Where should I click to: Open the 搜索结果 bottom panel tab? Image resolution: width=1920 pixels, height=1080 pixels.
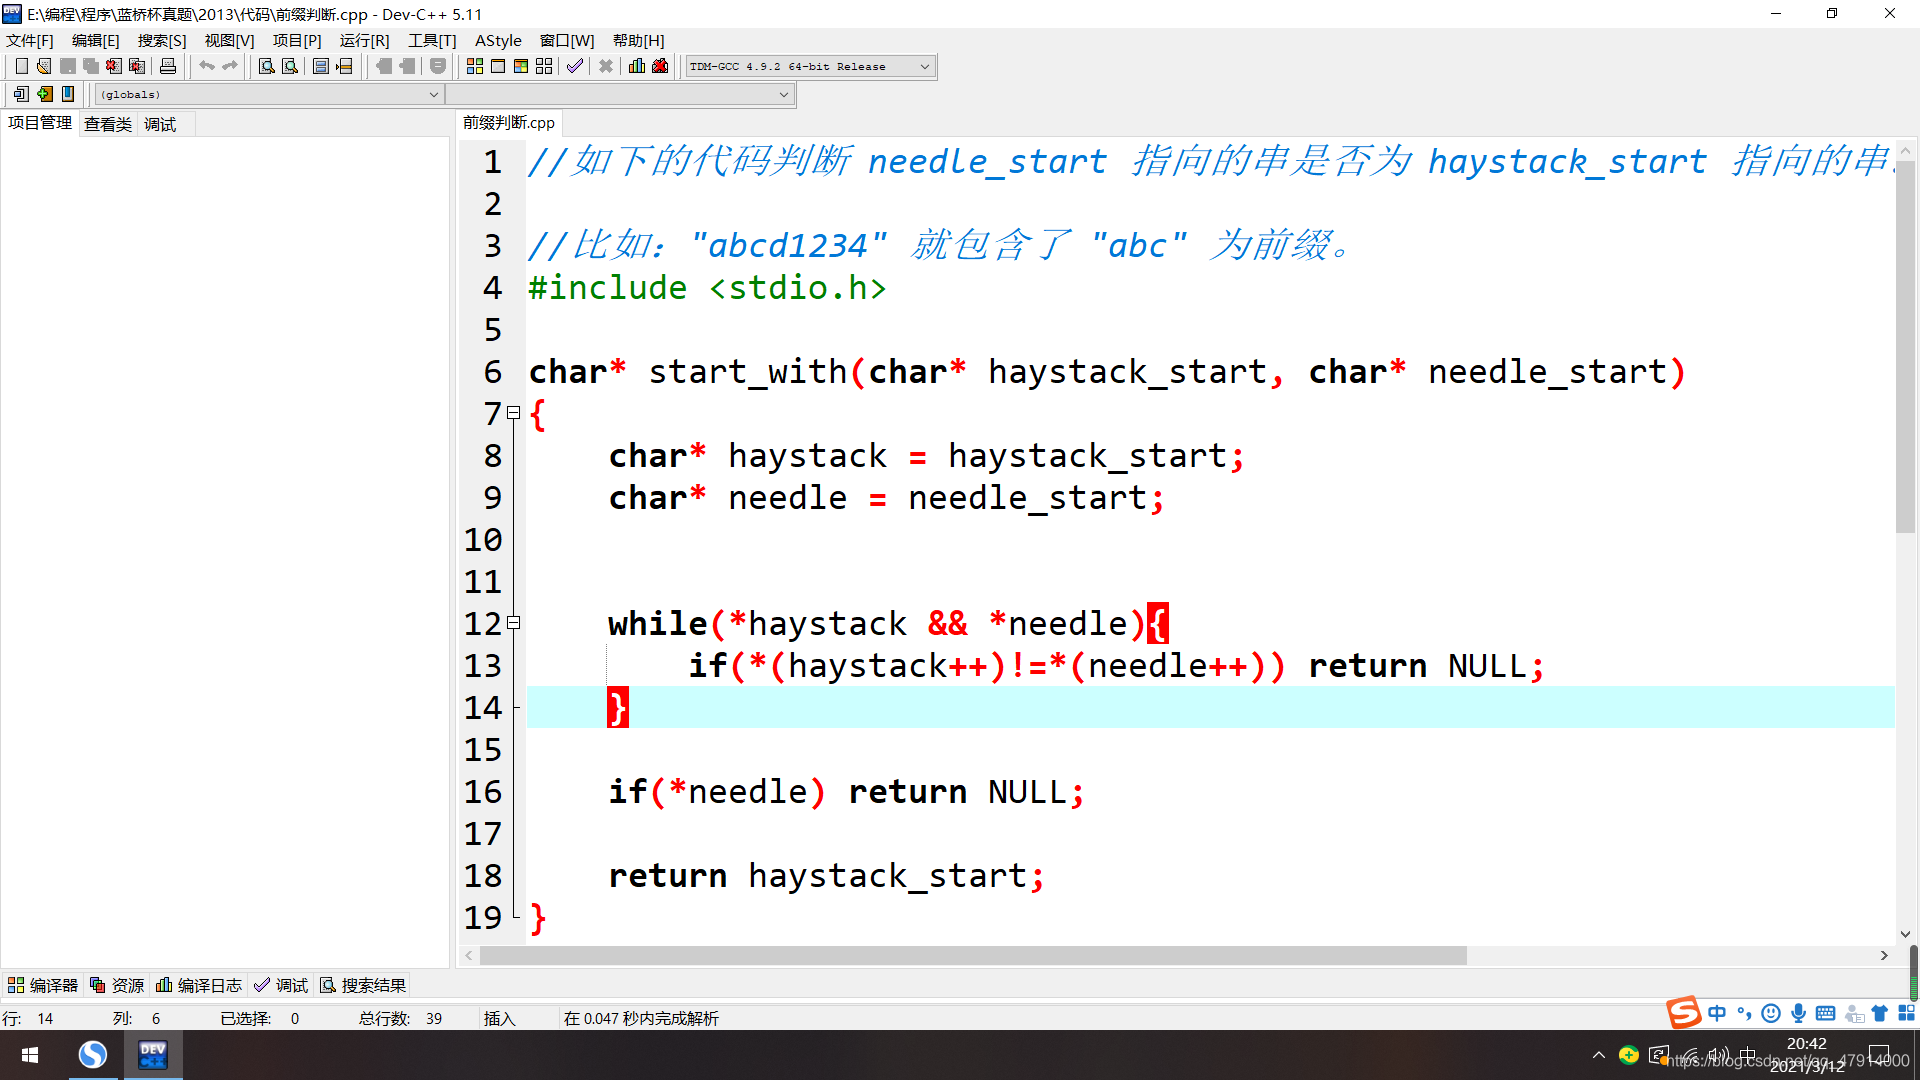pos(363,985)
